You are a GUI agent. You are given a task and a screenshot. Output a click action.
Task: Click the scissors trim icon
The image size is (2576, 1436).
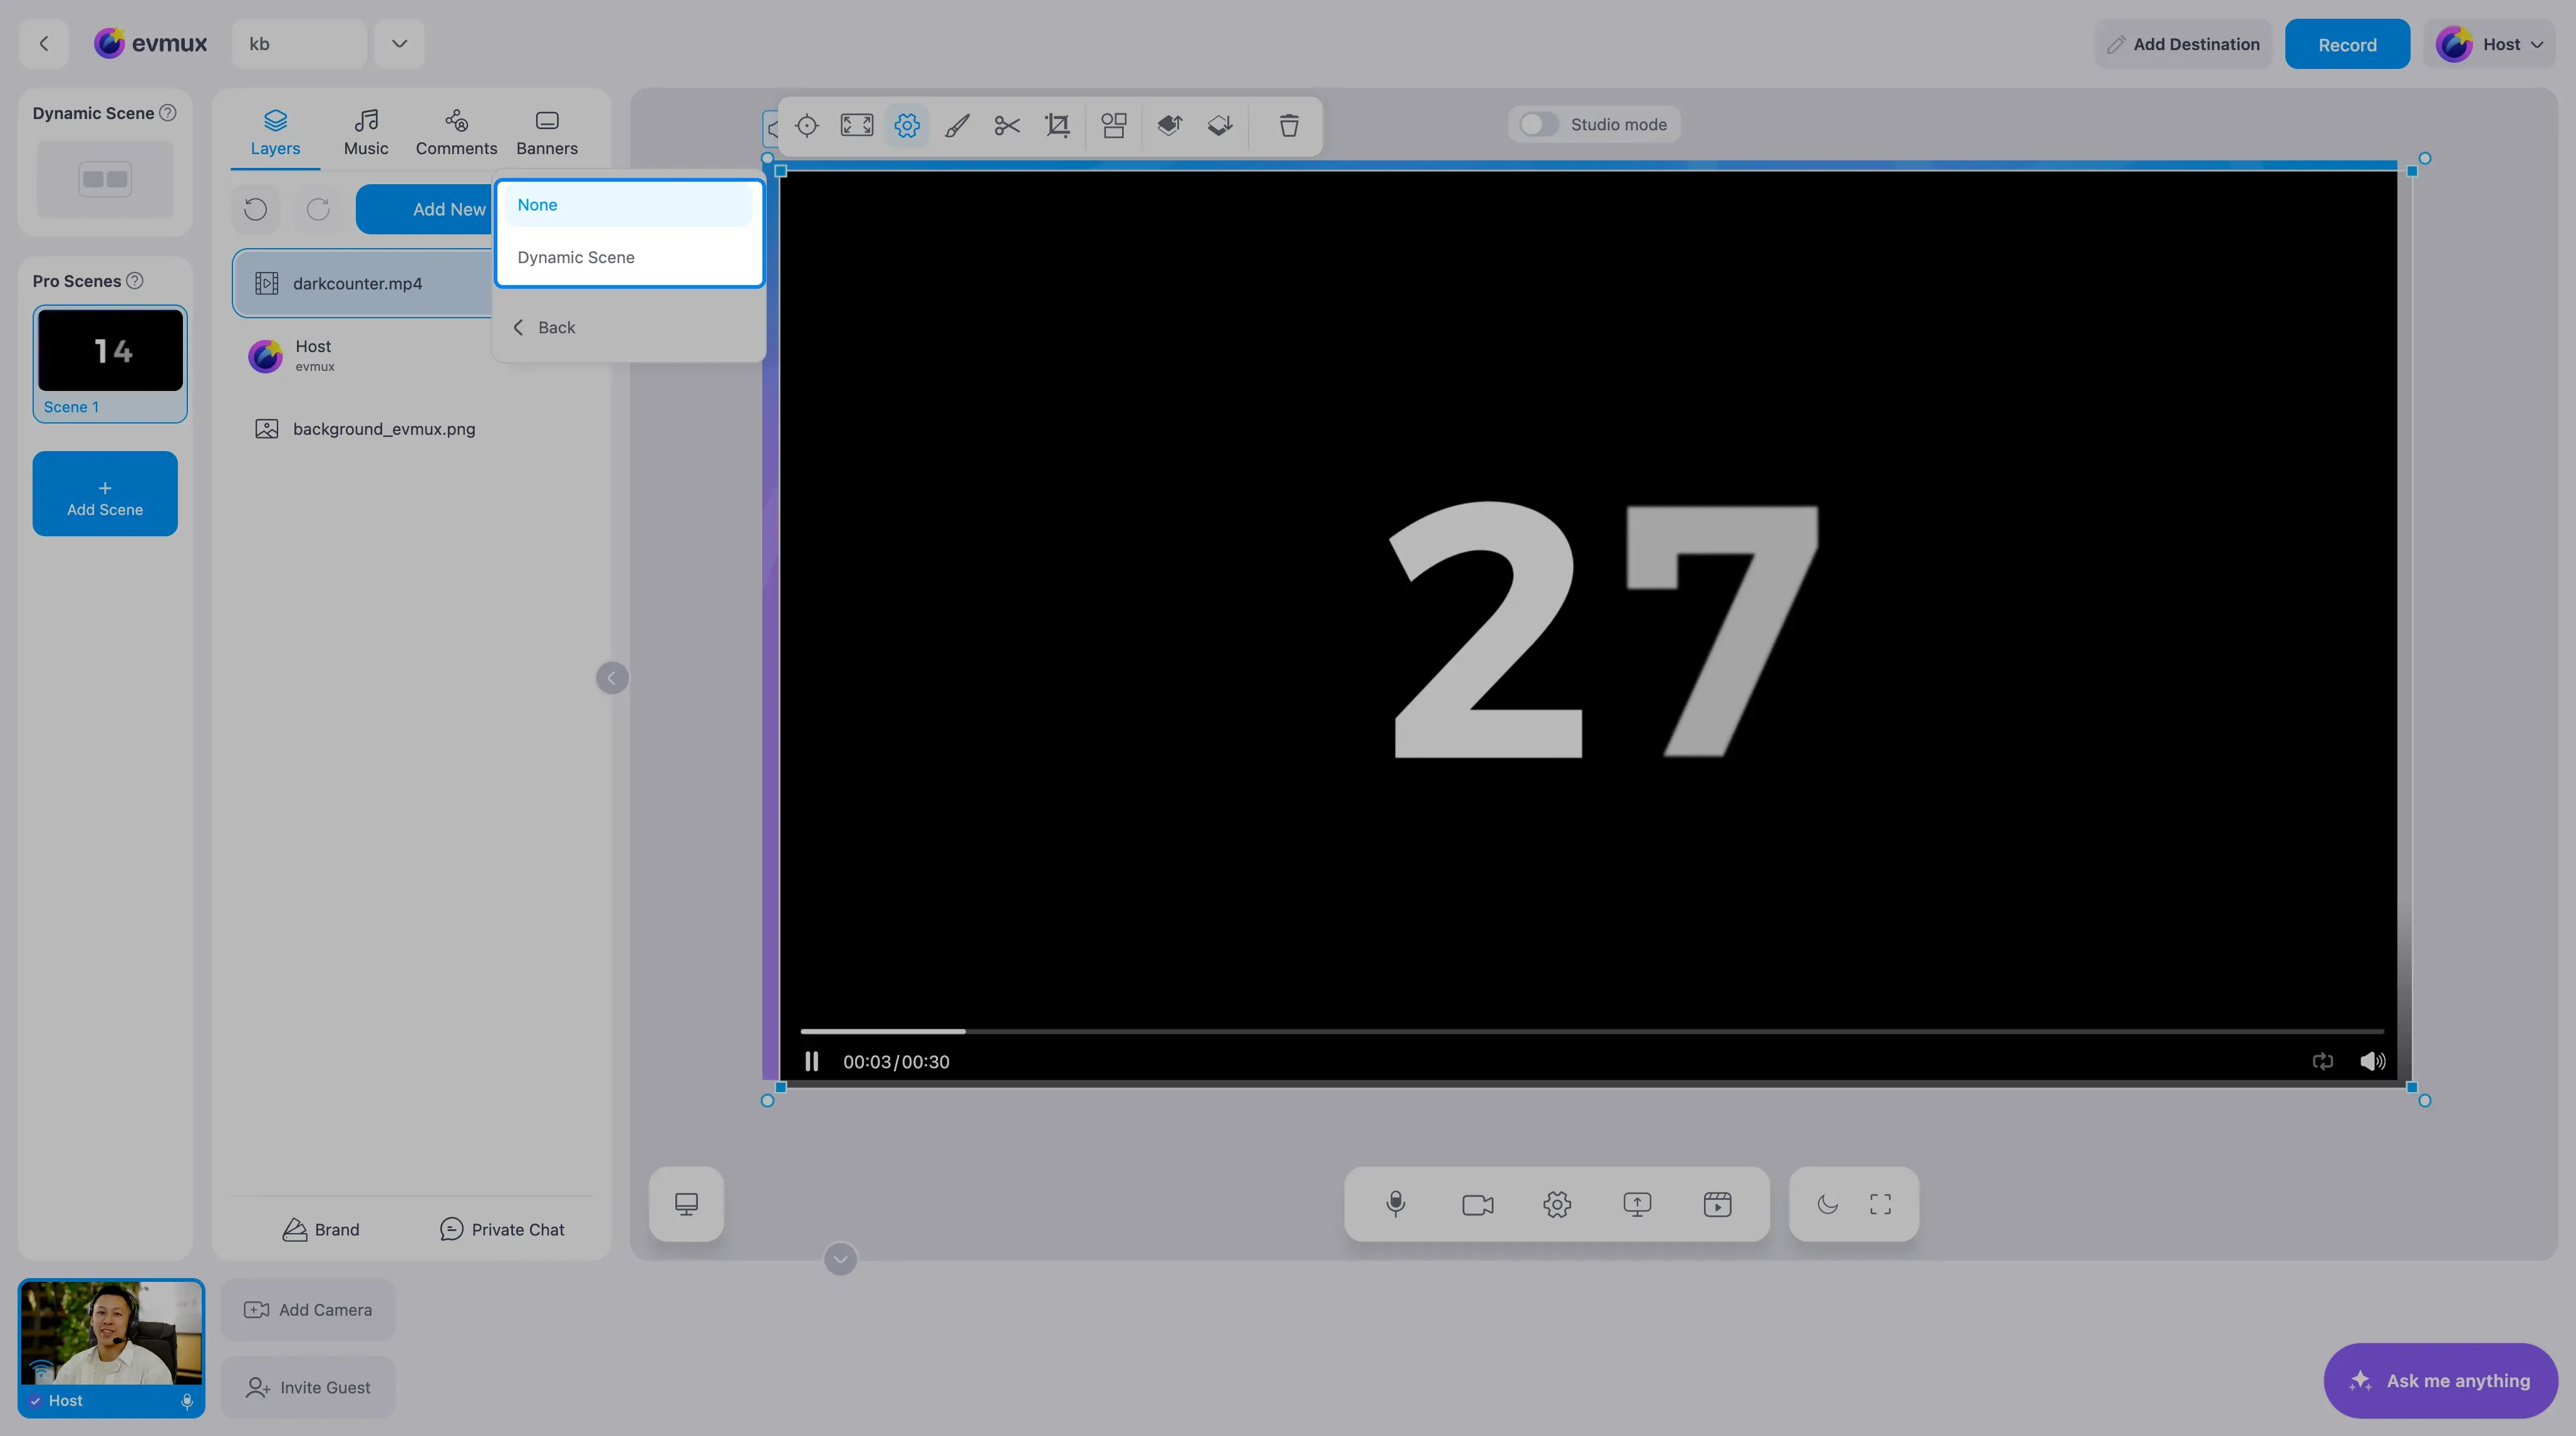[x=1007, y=125]
